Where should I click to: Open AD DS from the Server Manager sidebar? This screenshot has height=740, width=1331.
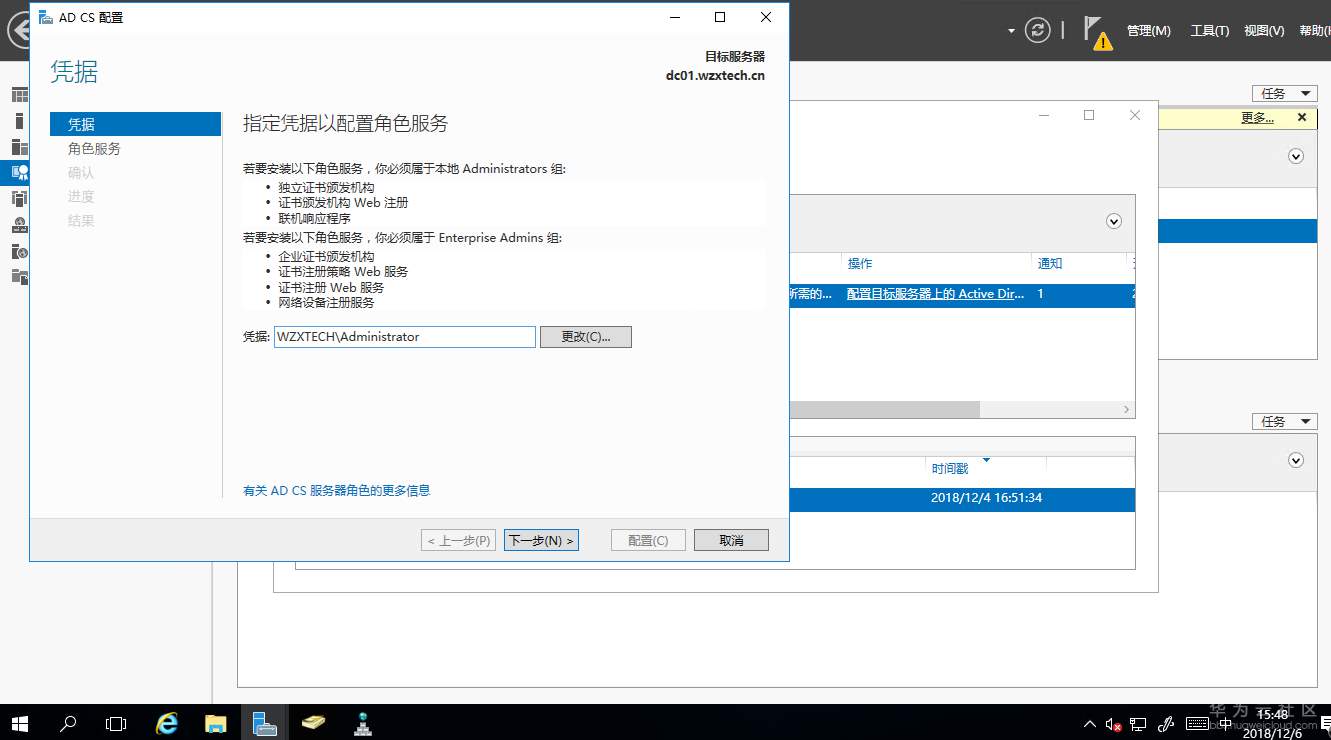pyautogui.click(x=20, y=197)
